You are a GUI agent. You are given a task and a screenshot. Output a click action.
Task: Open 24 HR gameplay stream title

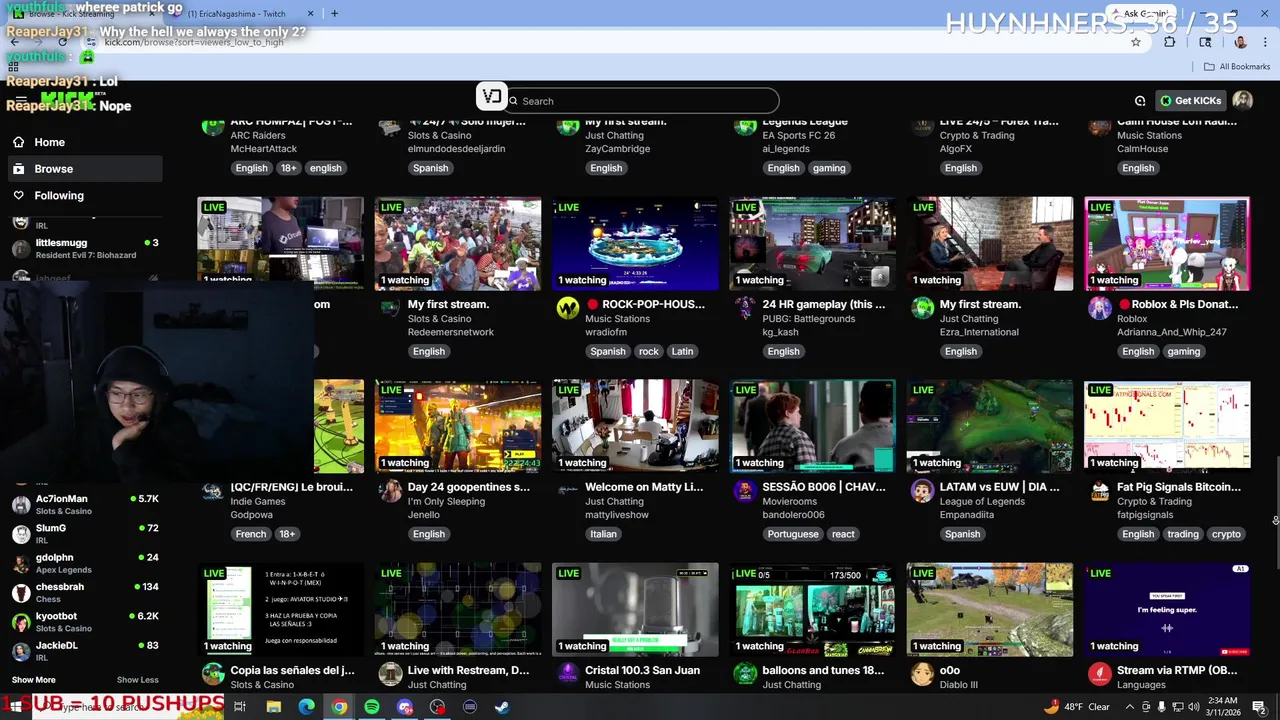tap(824, 304)
